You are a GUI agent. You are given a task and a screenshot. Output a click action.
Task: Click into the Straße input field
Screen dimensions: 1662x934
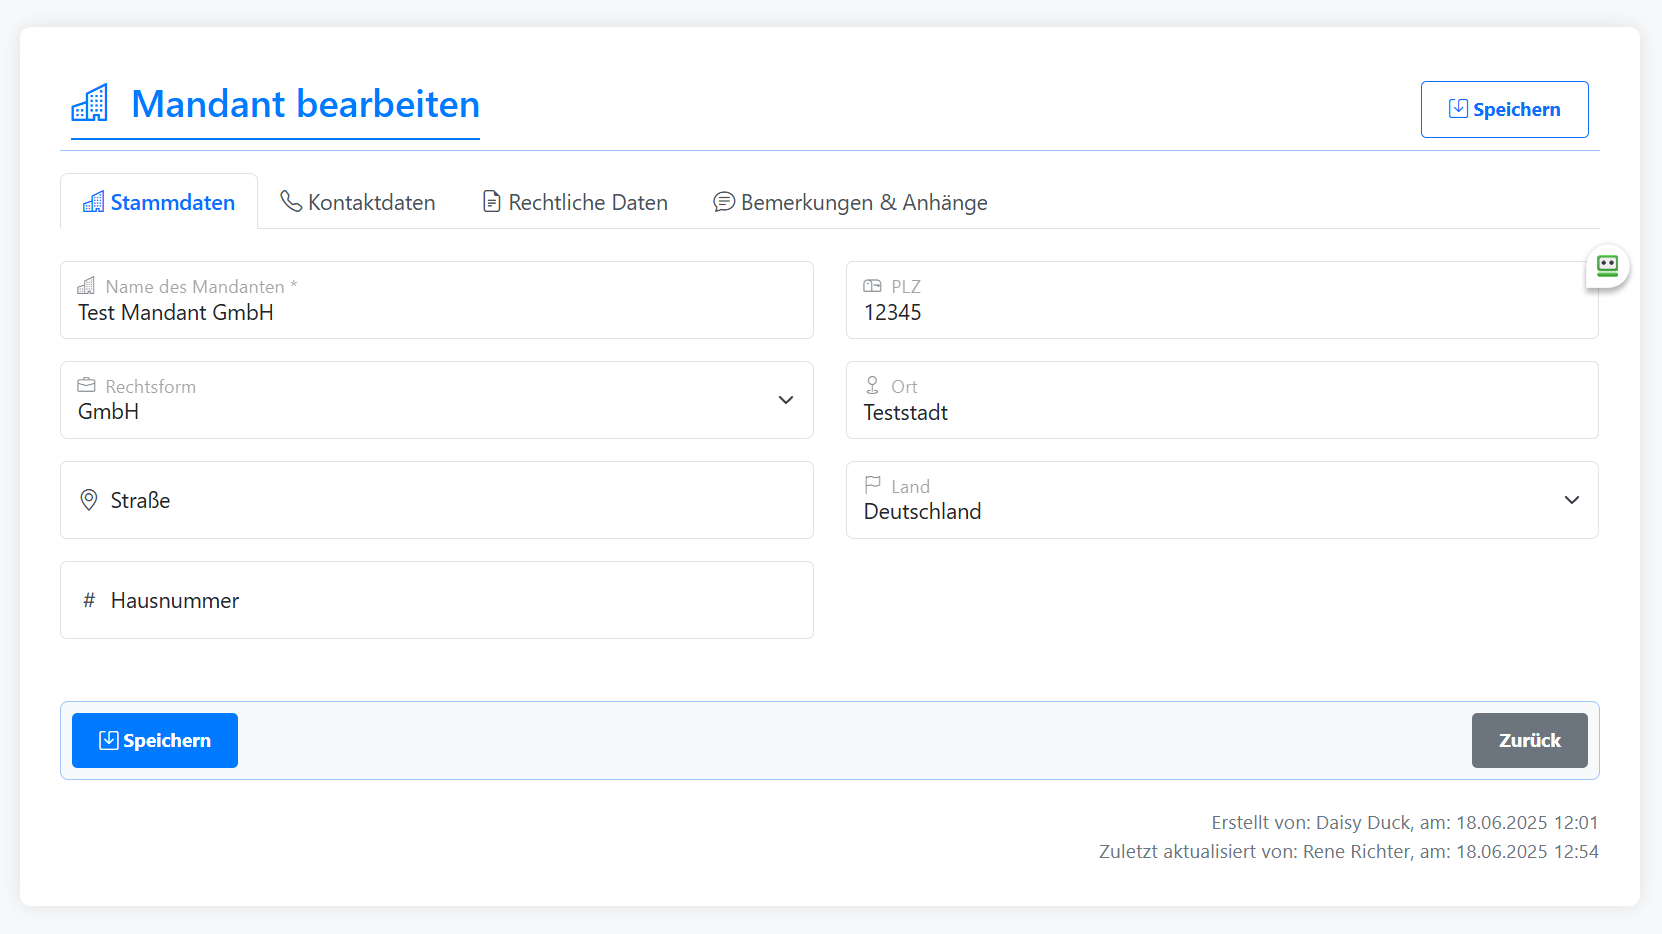pyautogui.click(x=400, y=499)
